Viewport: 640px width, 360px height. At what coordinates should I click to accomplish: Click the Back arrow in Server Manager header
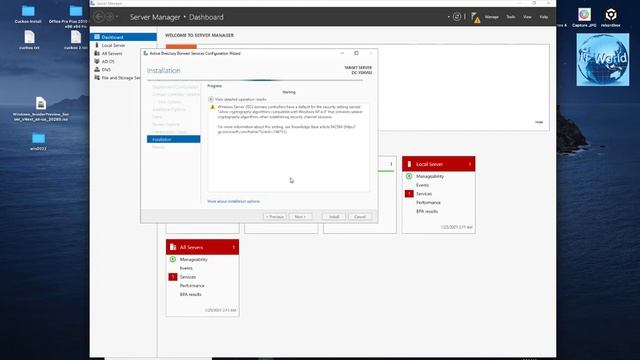99,17
